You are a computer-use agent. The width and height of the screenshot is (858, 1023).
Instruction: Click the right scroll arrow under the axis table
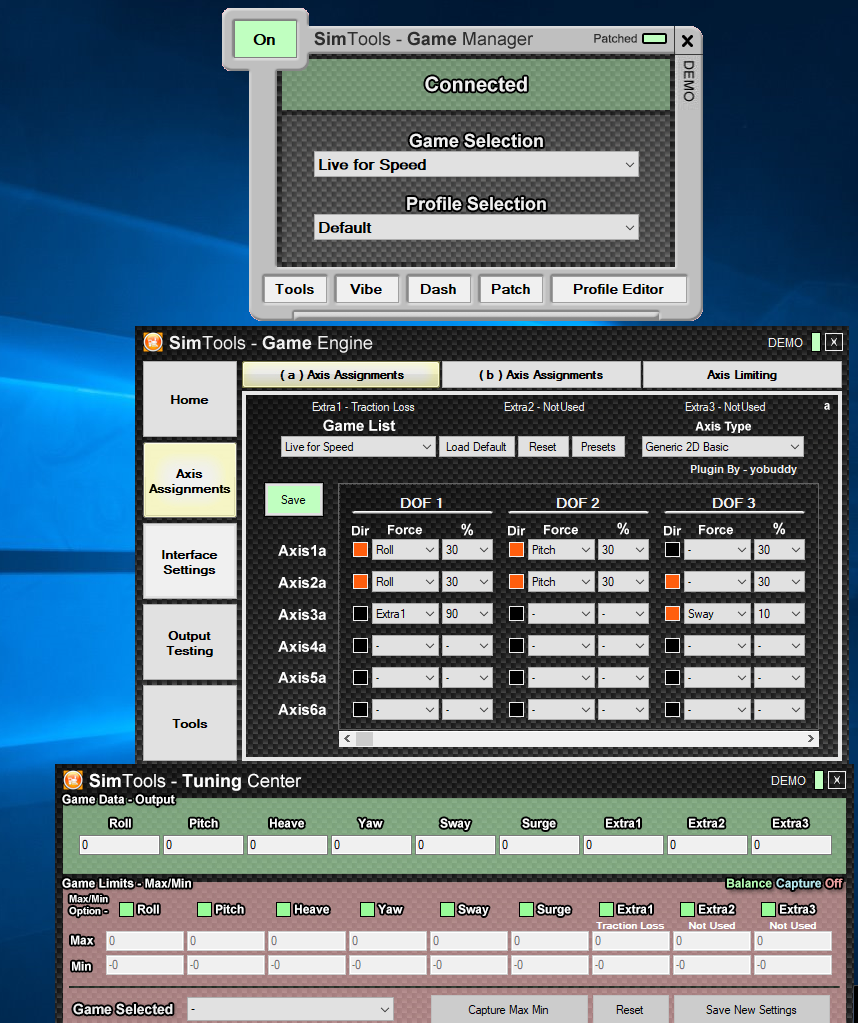pos(811,739)
